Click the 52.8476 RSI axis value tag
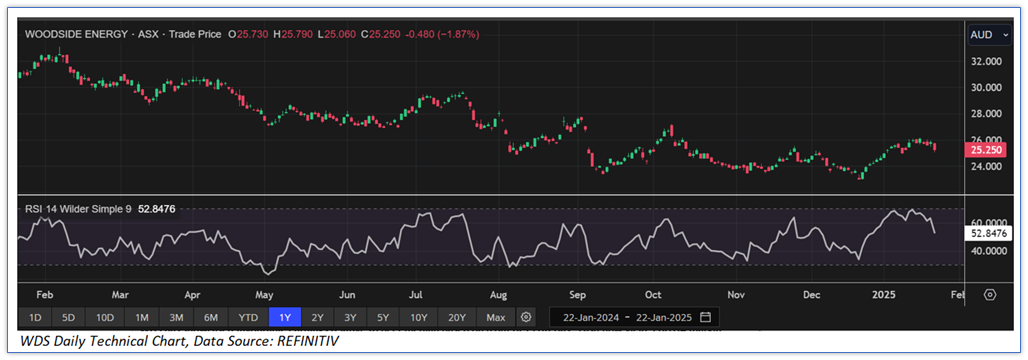Image resolution: width=1028 pixels, height=360 pixels. pos(989,233)
